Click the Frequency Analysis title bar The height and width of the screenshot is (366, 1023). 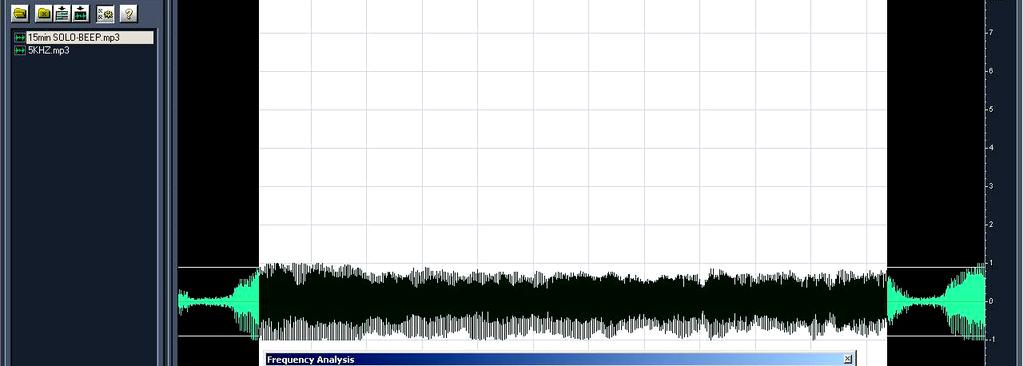point(555,359)
